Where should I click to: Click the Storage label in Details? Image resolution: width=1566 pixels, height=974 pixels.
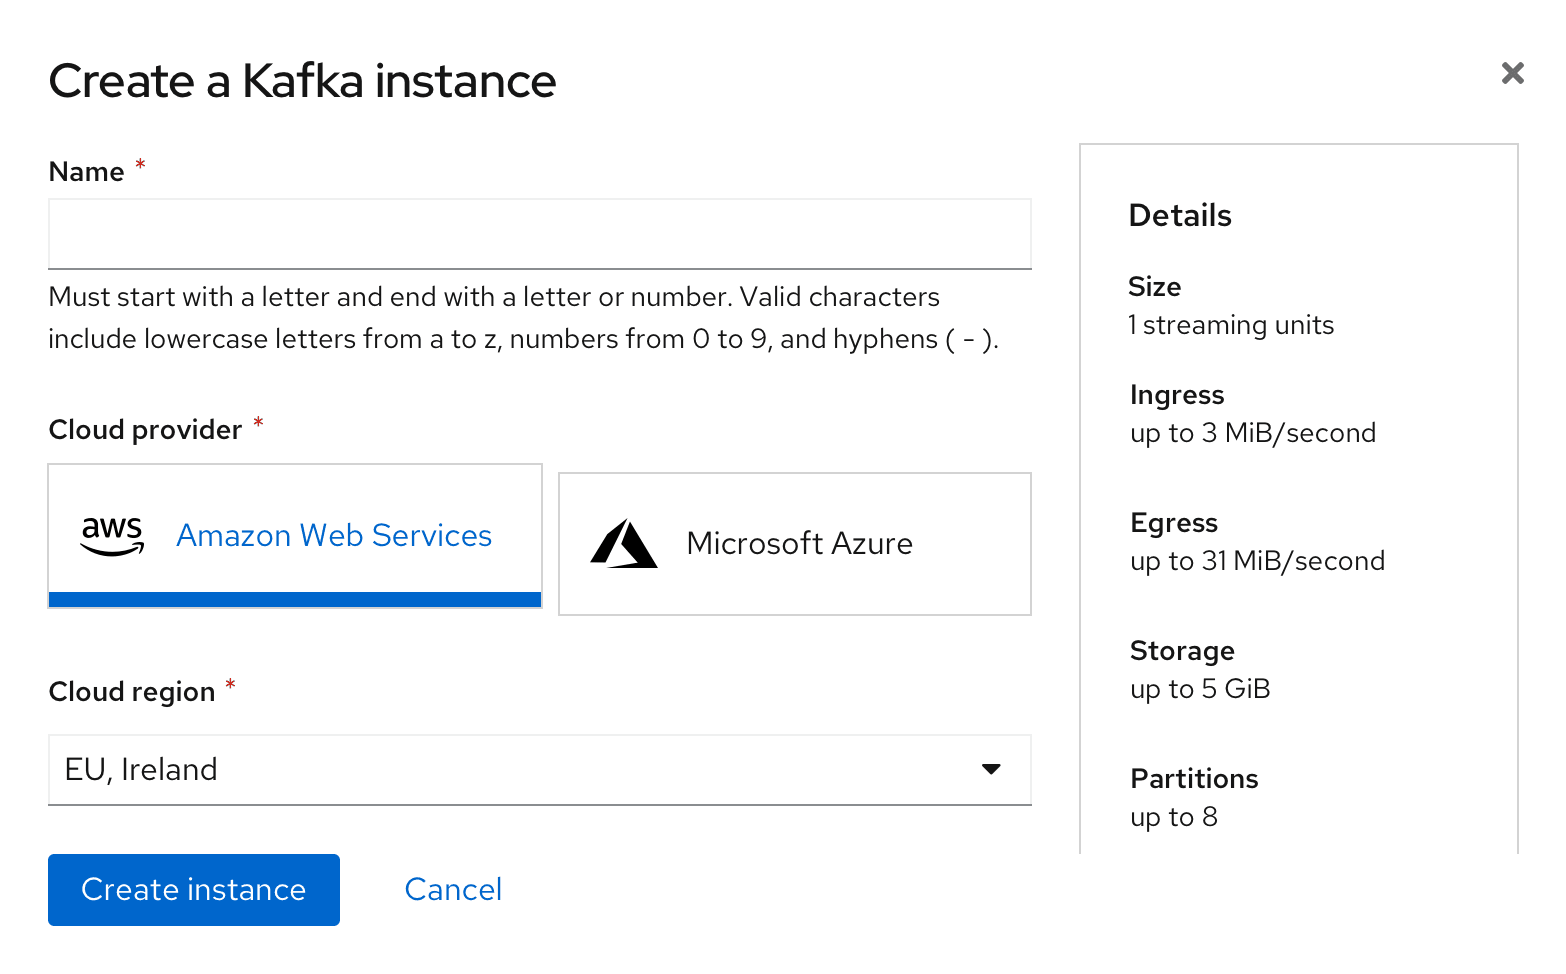pyautogui.click(x=1181, y=651)
